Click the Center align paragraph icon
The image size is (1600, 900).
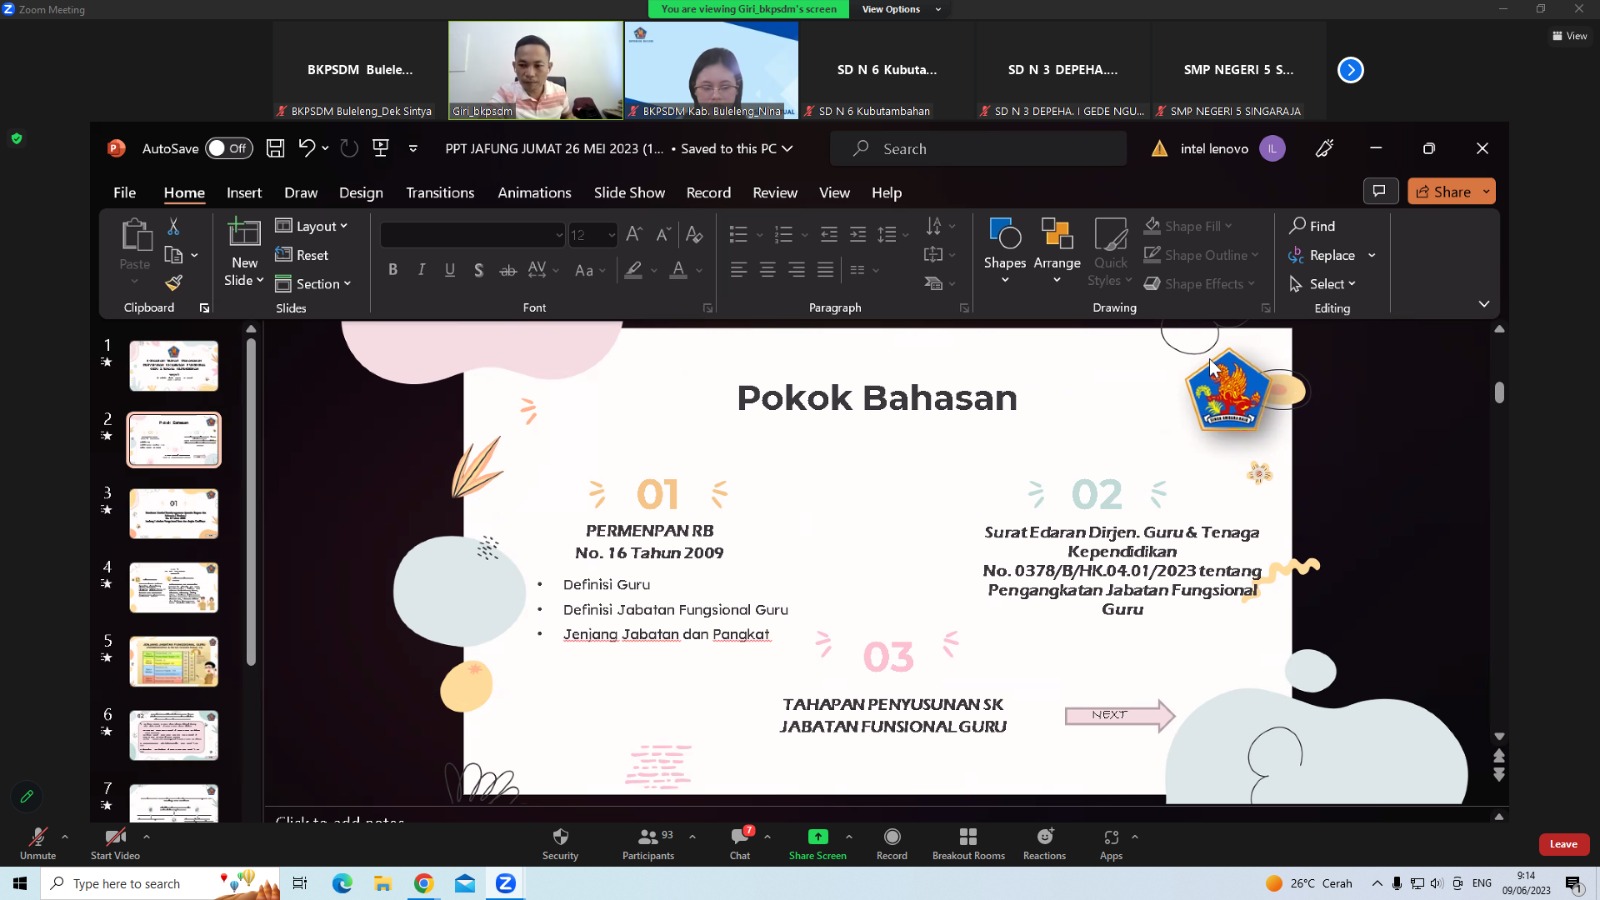tap(768, 269)
